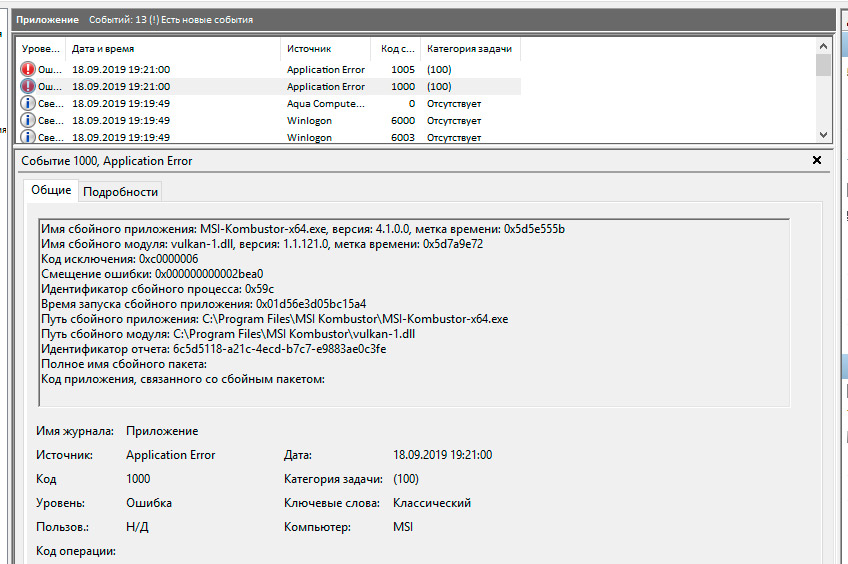Sort by the Категория задачи column
Viewport: 848px width, 564px height.
(469, 49)
